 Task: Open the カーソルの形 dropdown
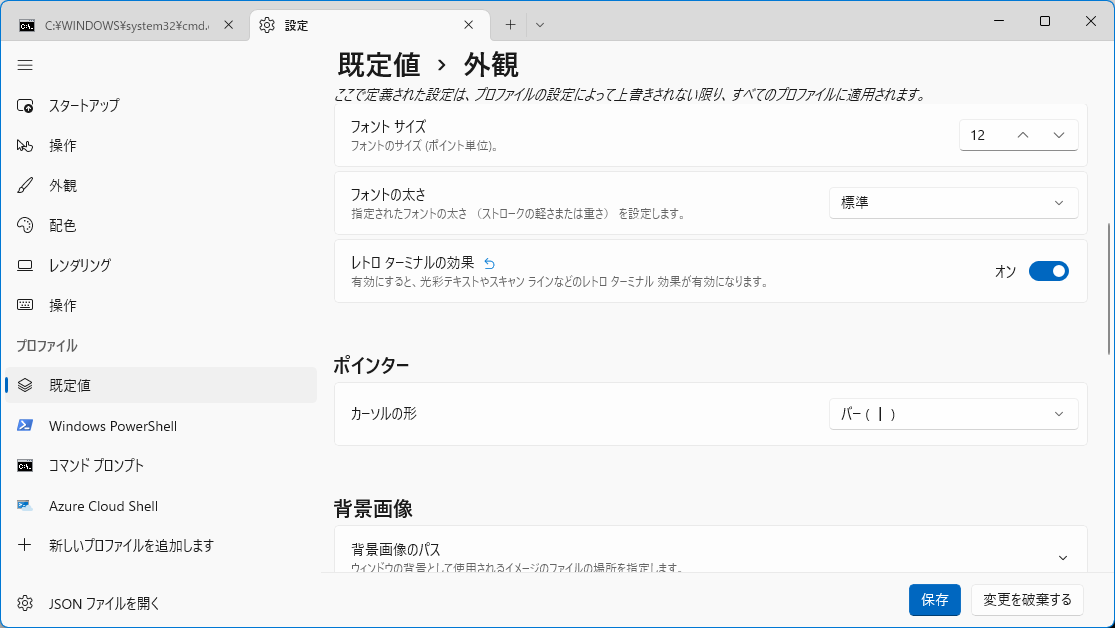[x=953, y=414]
